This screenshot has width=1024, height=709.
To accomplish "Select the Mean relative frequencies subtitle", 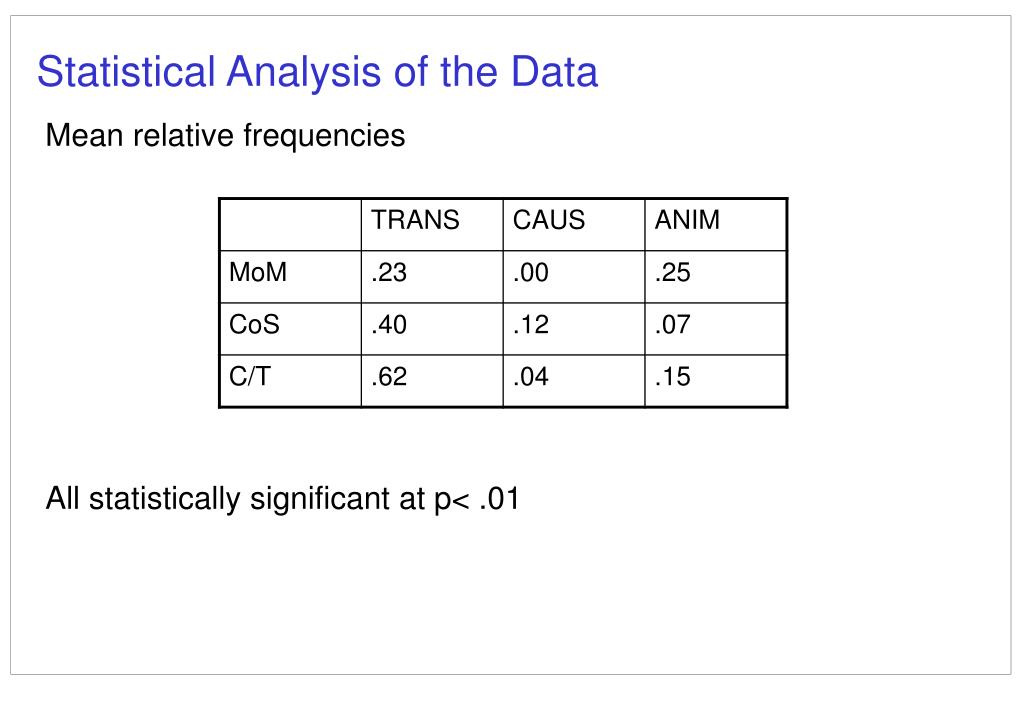I will pos(225,136).
